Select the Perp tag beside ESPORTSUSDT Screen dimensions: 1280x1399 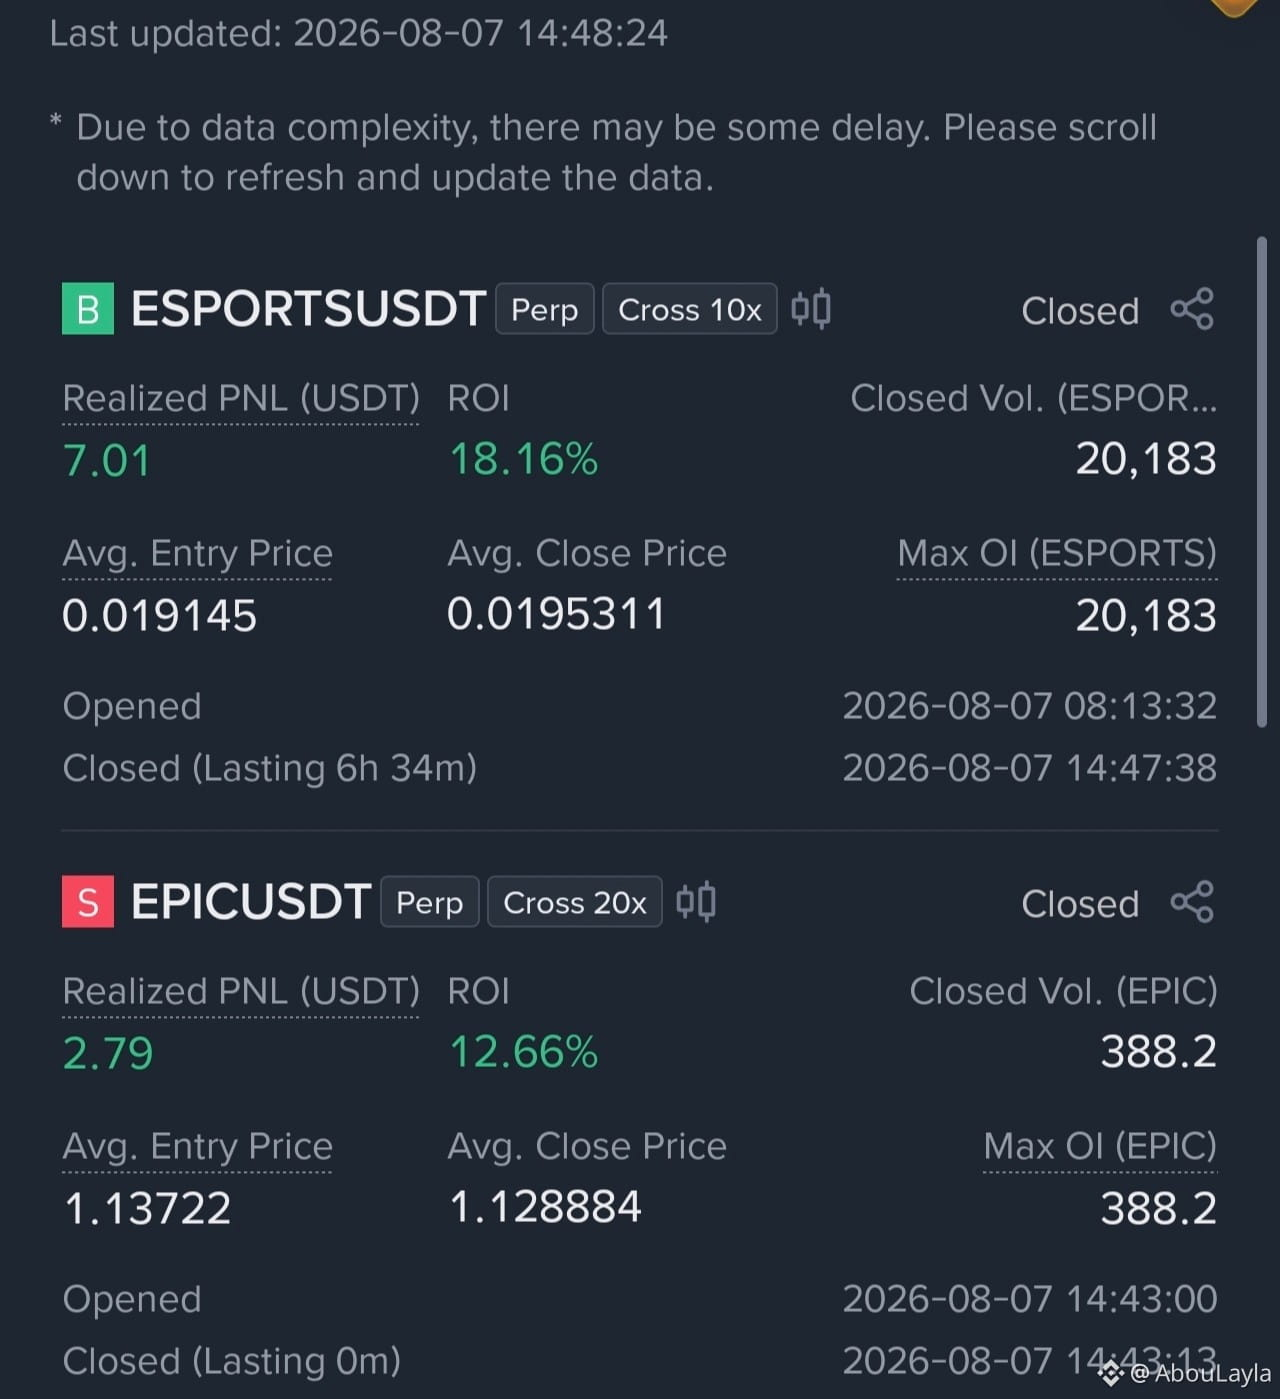[x=545, y=309]
